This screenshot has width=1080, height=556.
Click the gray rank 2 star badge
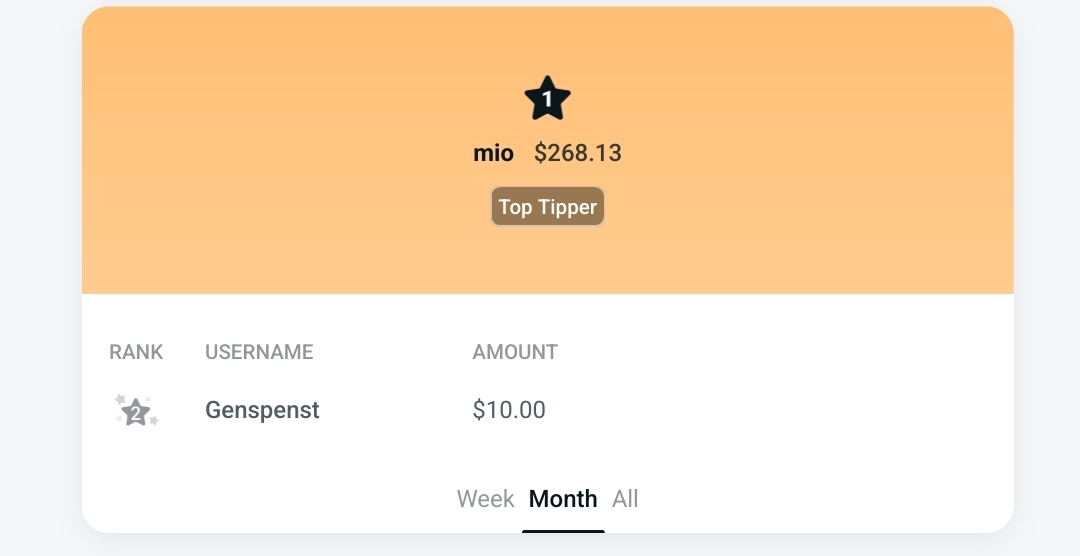pos(136,411)
